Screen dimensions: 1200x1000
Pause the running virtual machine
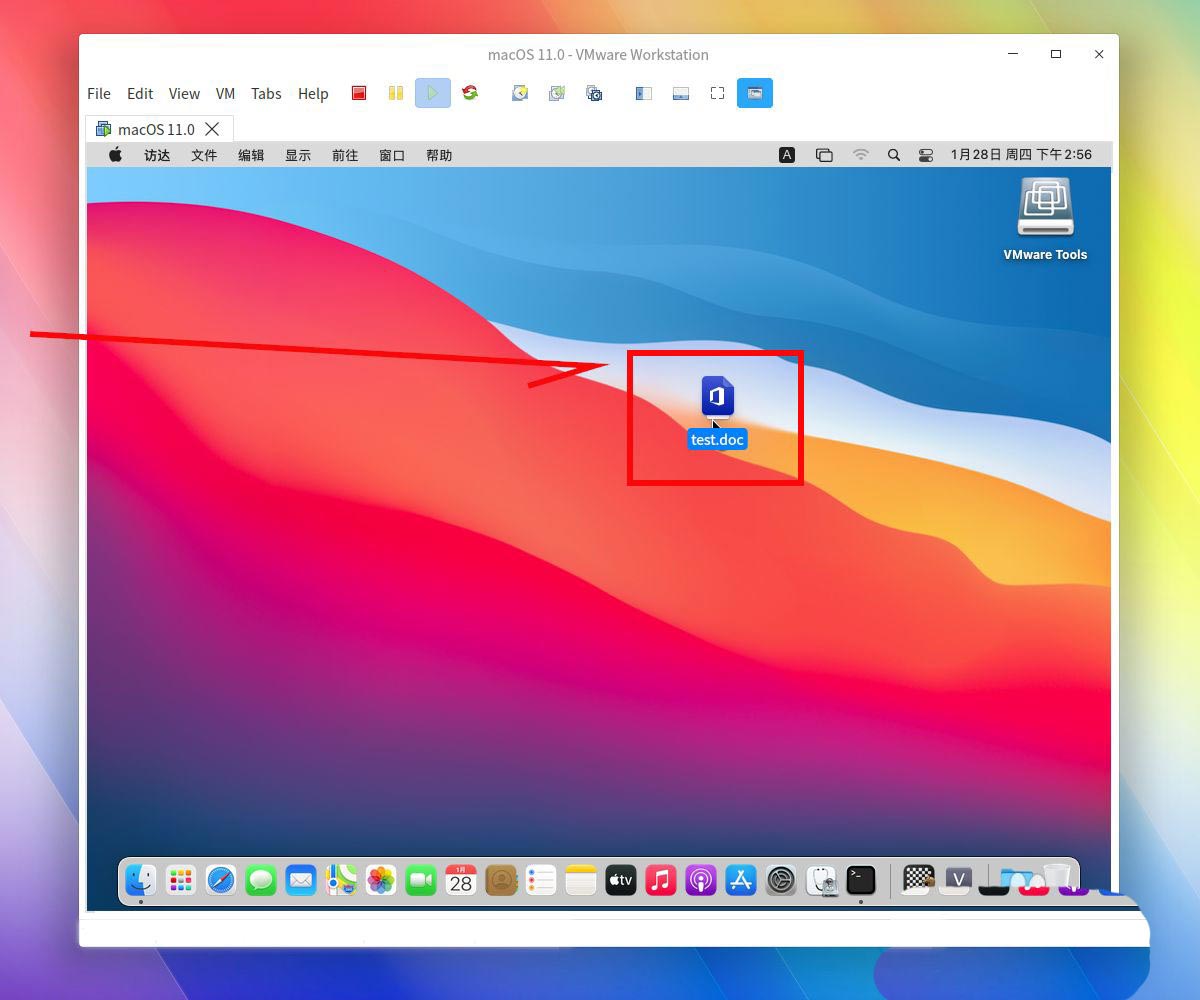[395, 93]
